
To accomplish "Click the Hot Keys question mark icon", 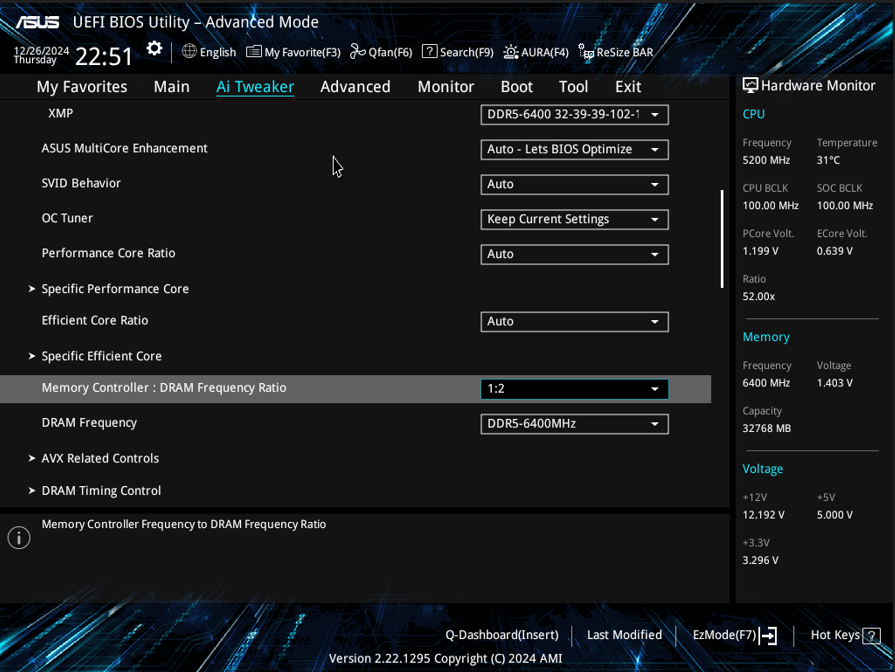I will [x=871, y=635].
